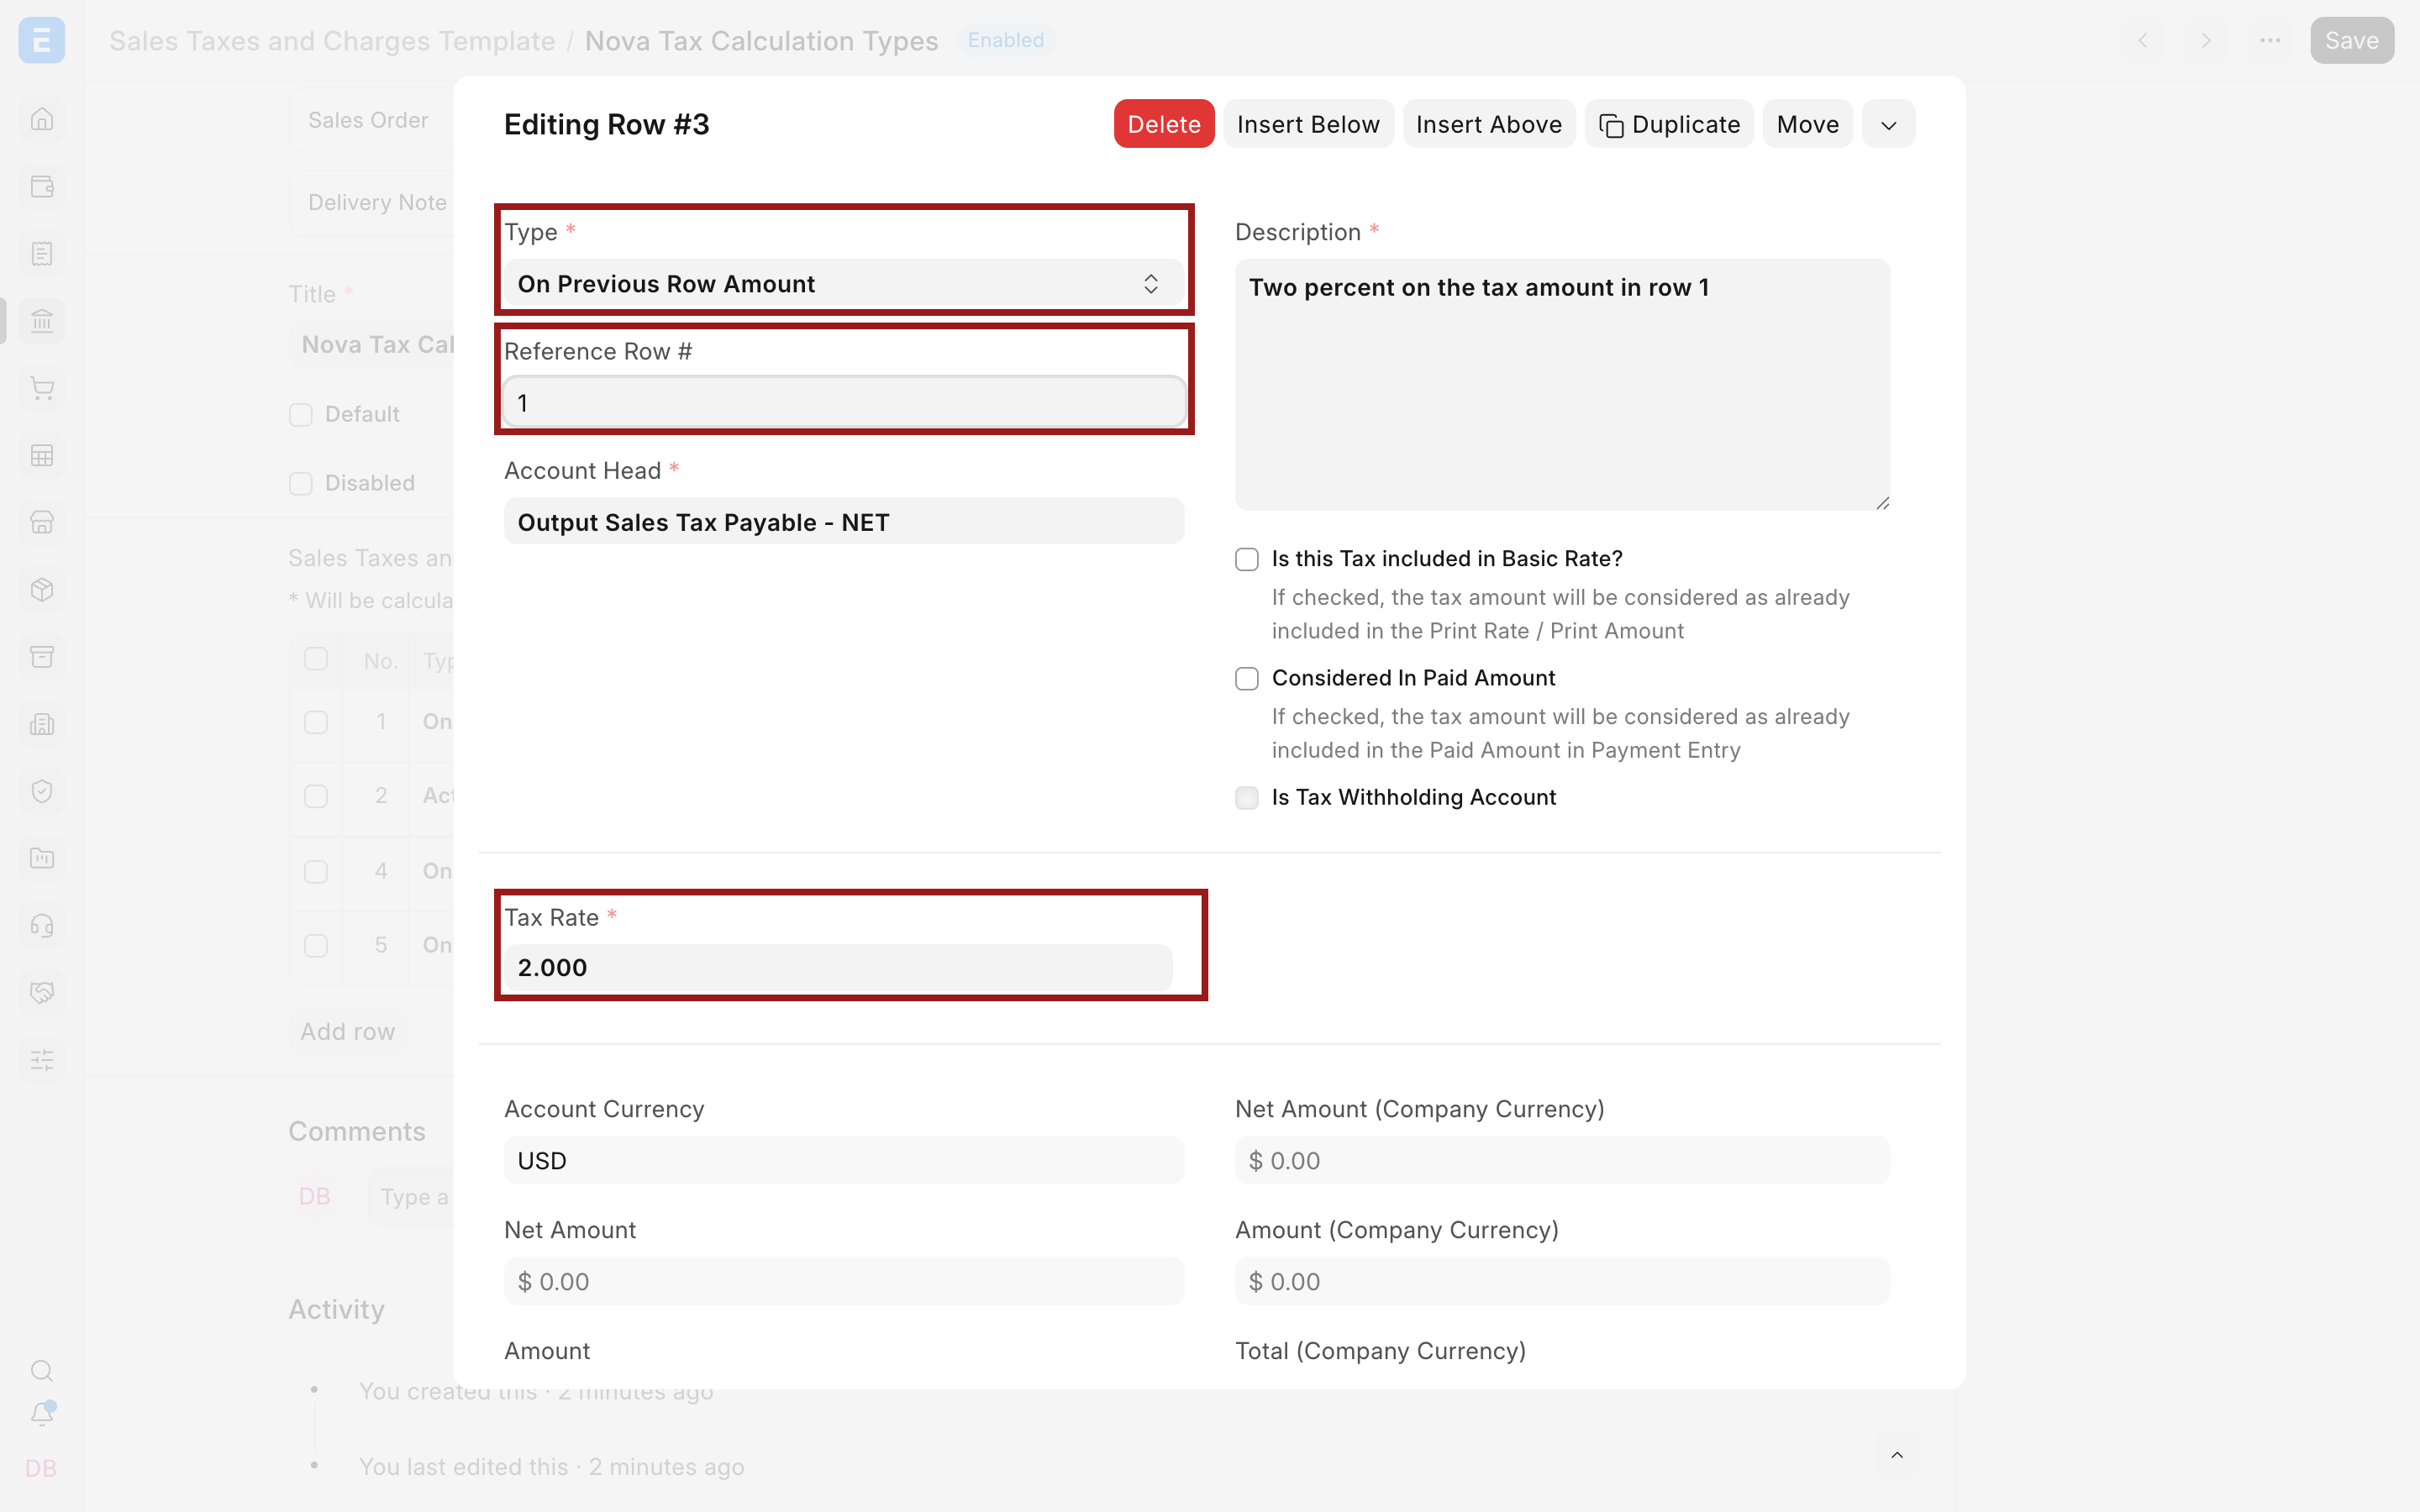Save the template
The width and height of the screenshot is (2420, 1512).
click(2352, 40)
